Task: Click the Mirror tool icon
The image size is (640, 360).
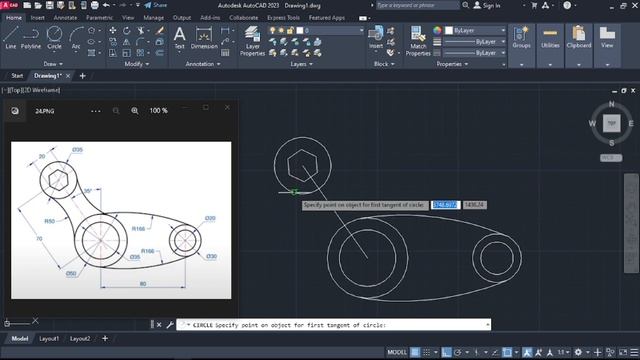Action: (127, 42)
